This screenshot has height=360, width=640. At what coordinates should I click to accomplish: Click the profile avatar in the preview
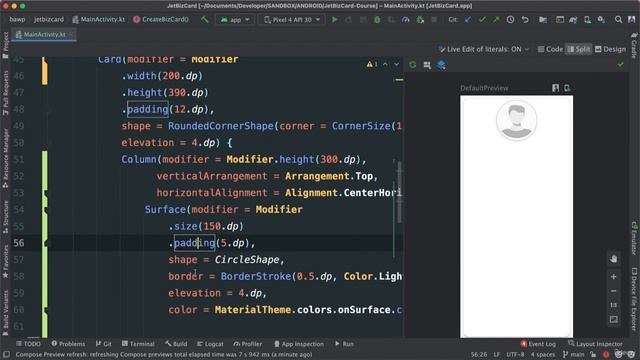click(516, 120)
